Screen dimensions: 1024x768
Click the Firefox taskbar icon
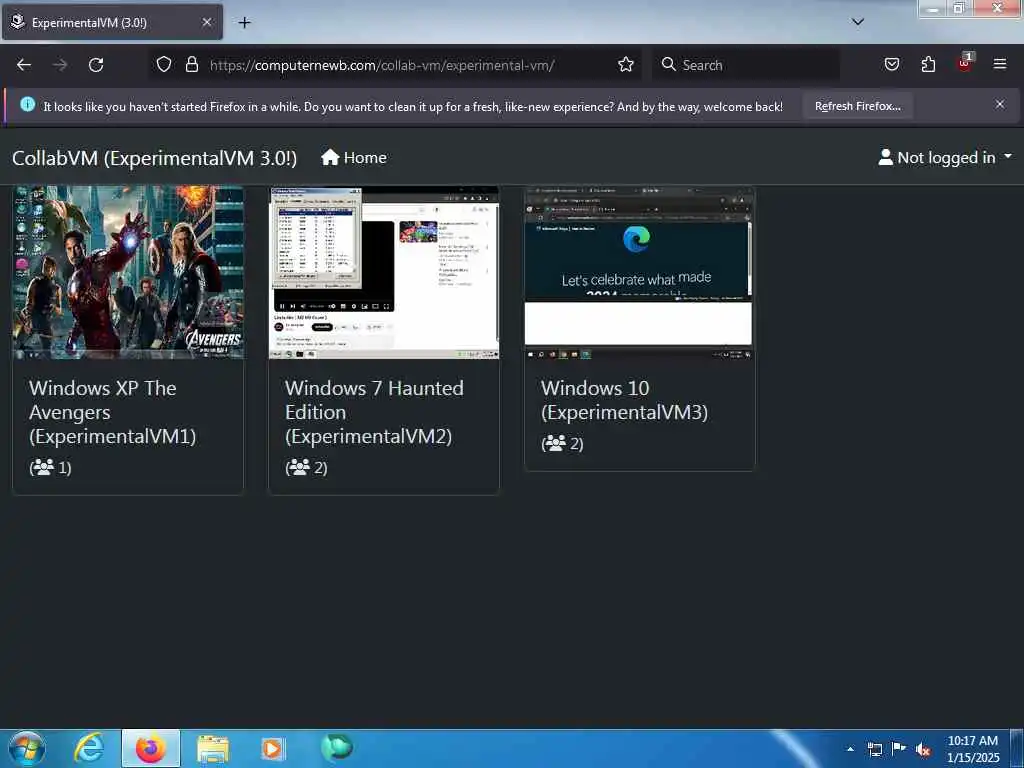(x=150, y=748)
